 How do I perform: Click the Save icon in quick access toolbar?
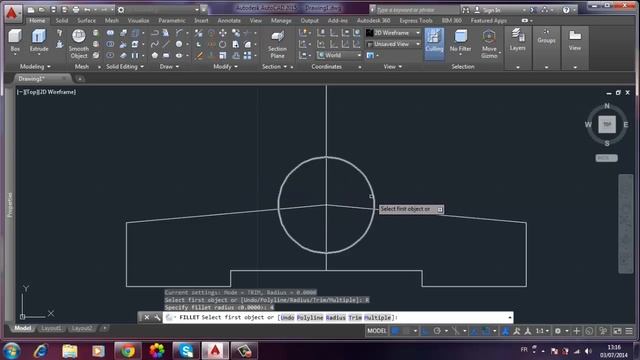coord(53,10)
